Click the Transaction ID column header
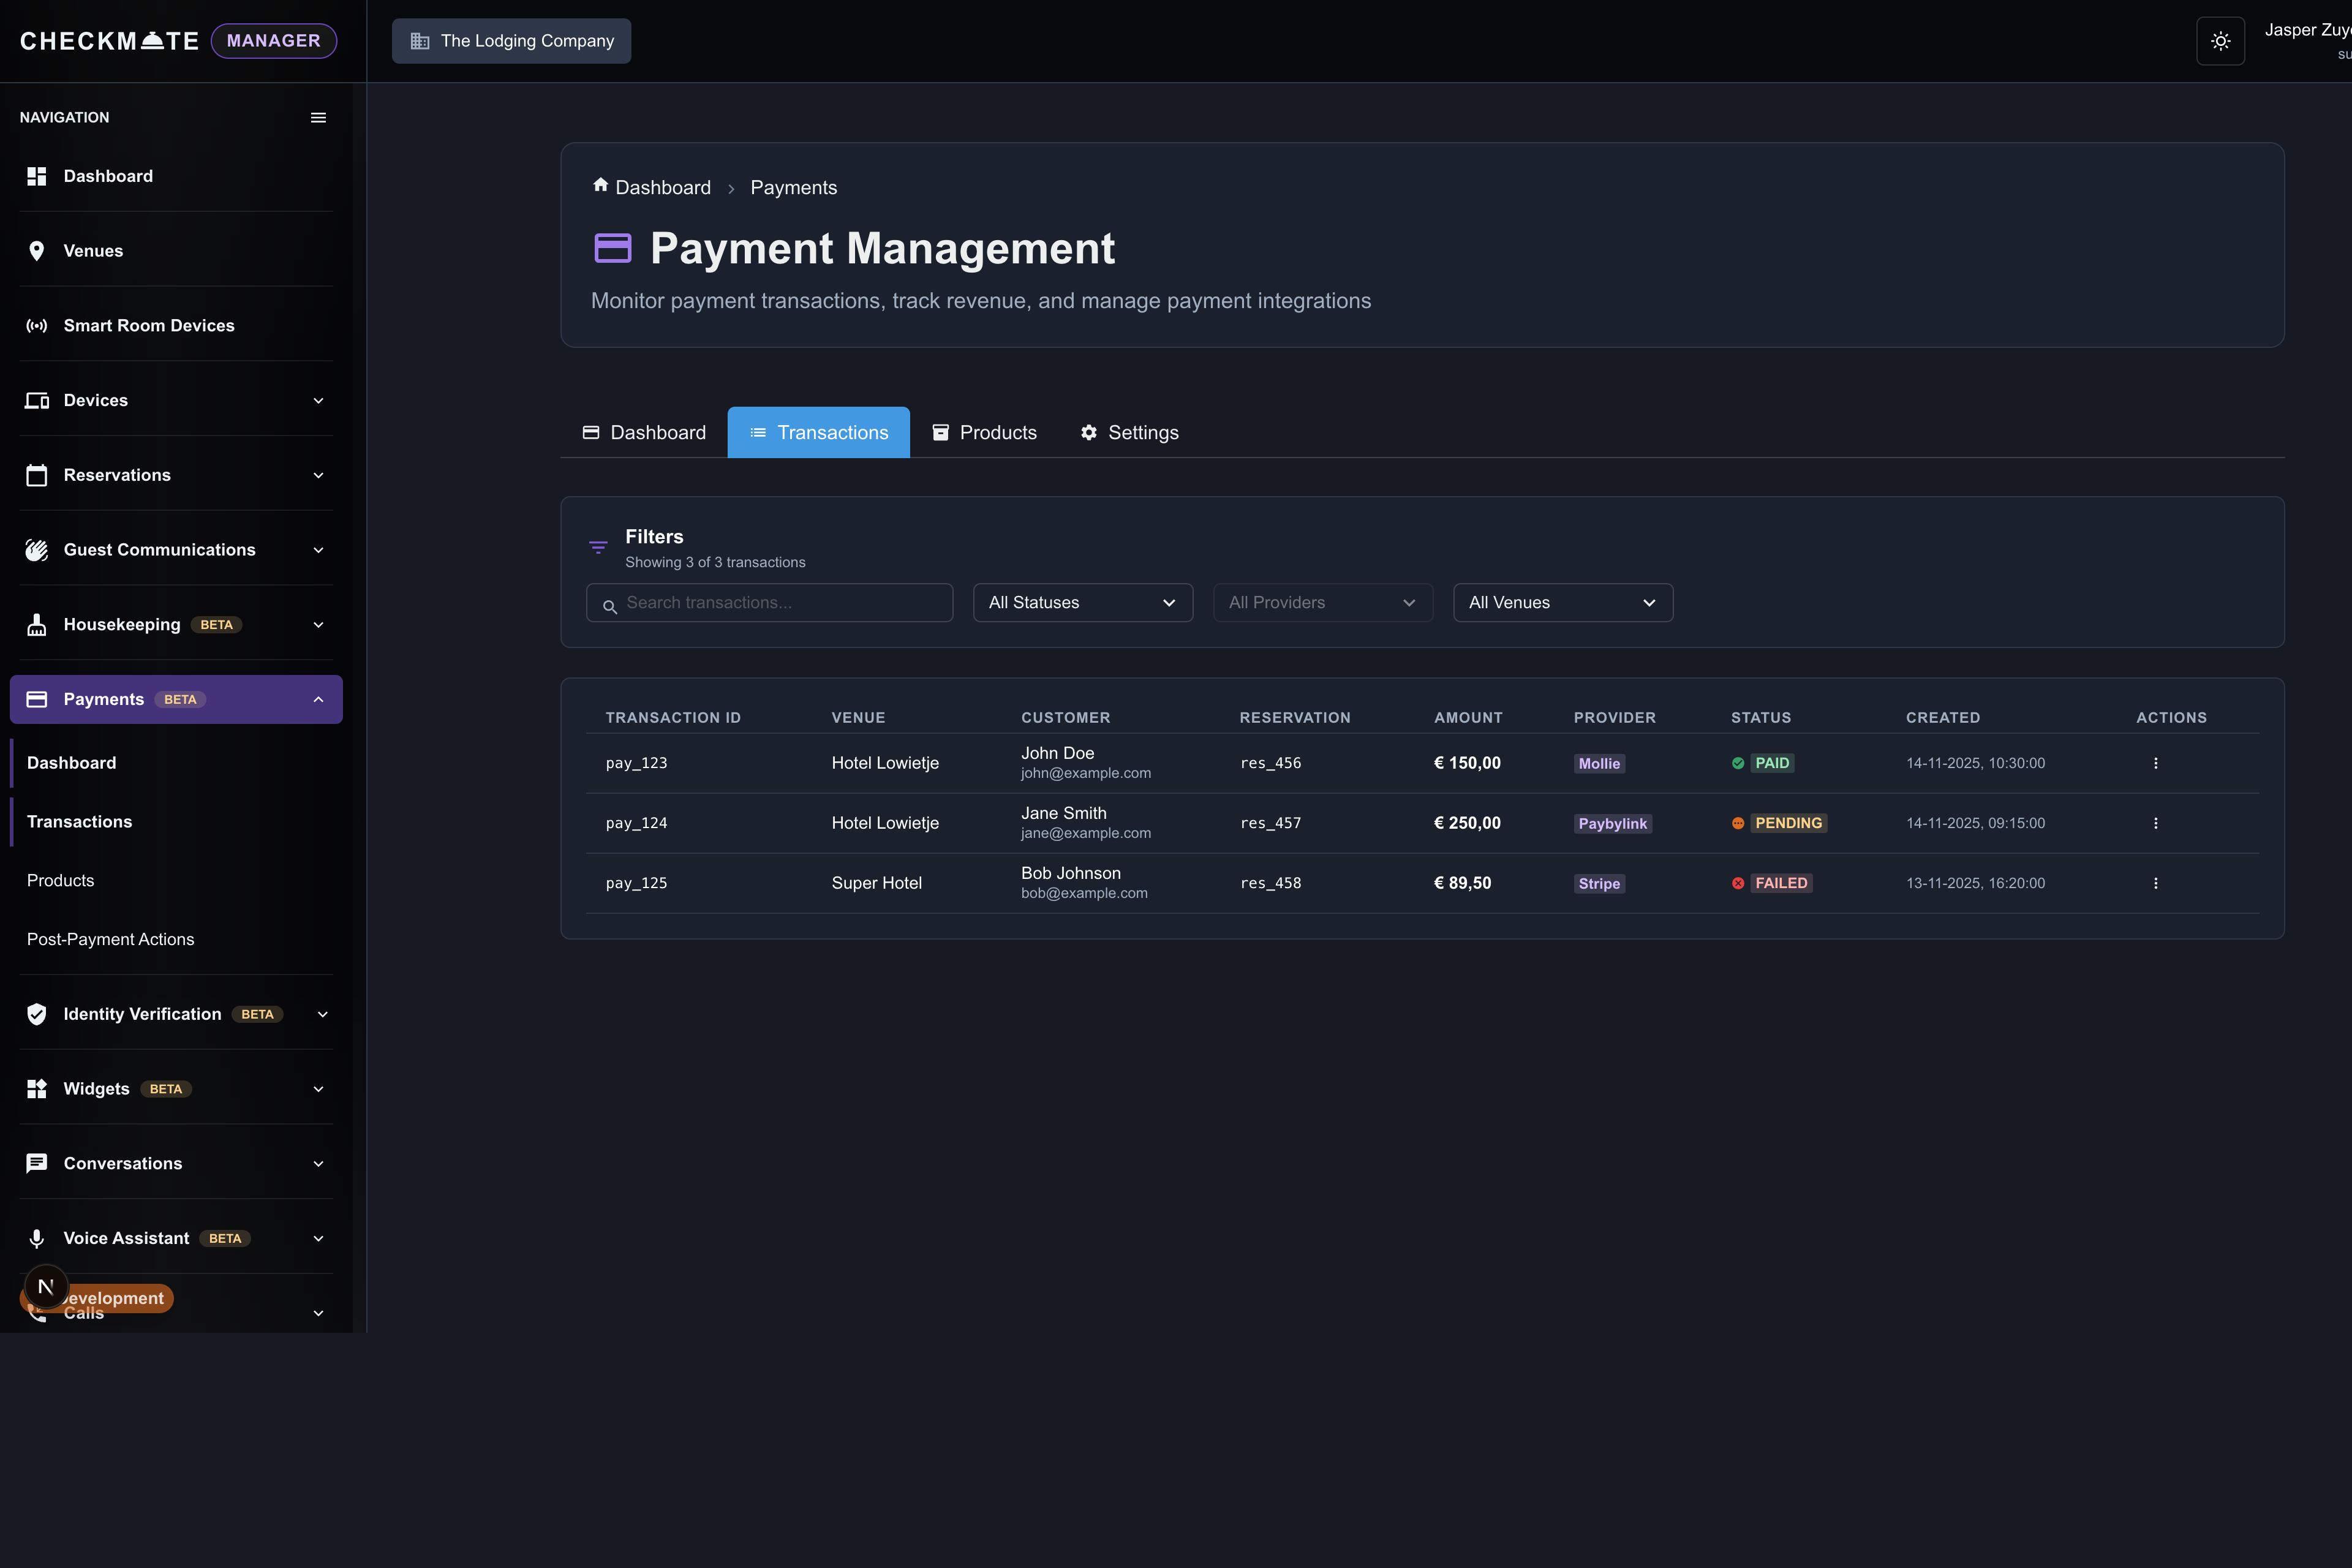The image size is (2352, 1568). 673,718
